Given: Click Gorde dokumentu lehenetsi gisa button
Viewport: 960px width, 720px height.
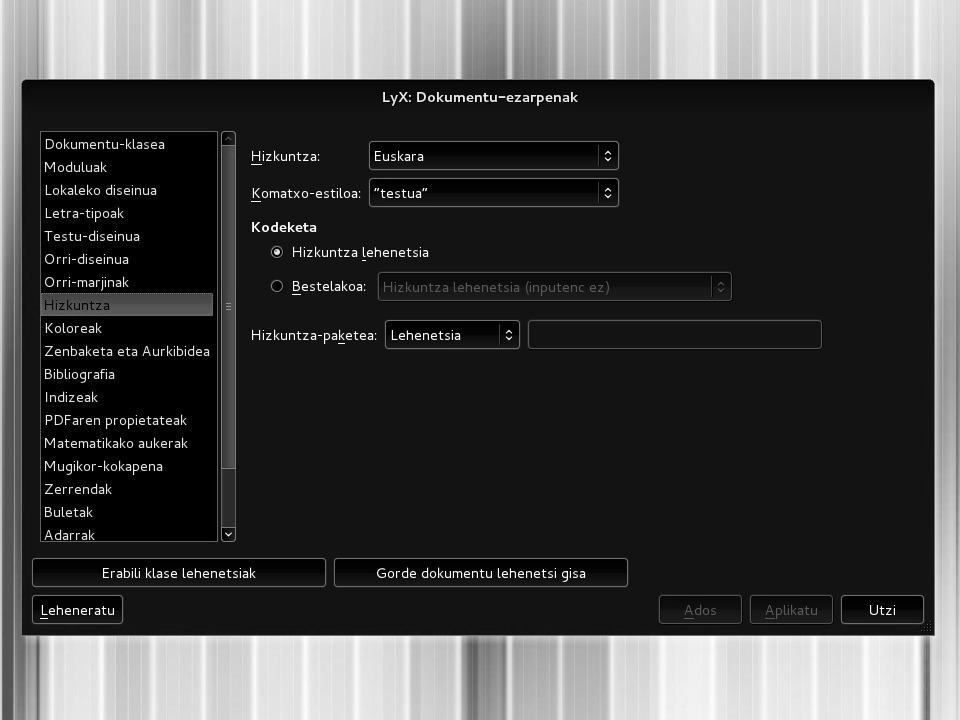Looking at the screenshot, I should coord(481,573).
